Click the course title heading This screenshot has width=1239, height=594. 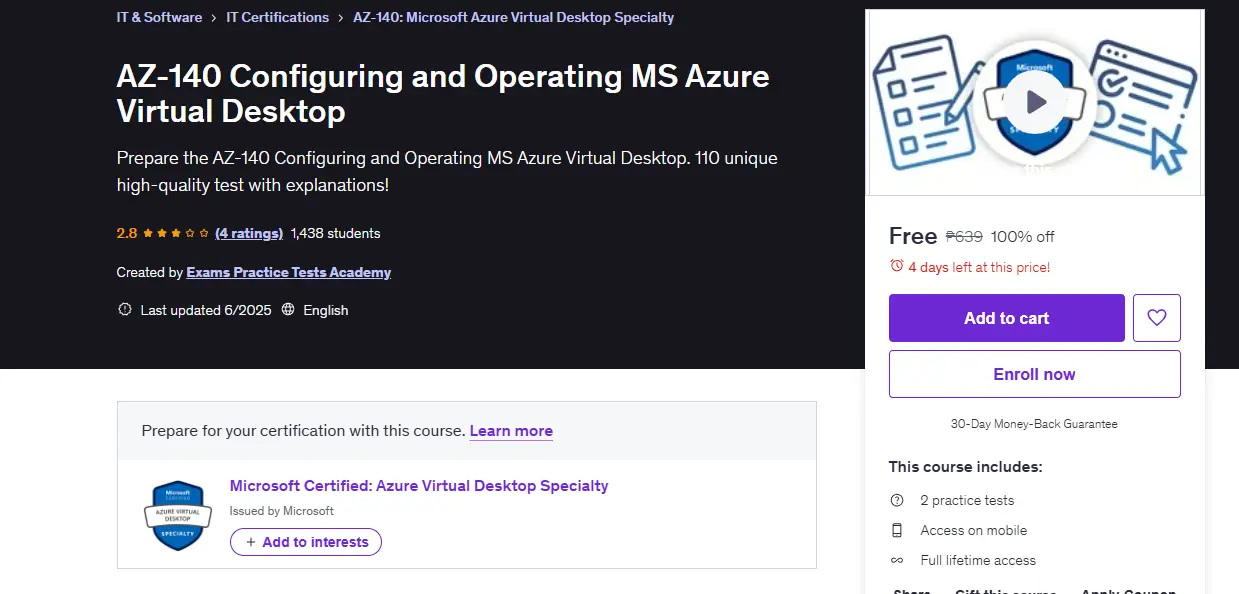coord(443,93)
